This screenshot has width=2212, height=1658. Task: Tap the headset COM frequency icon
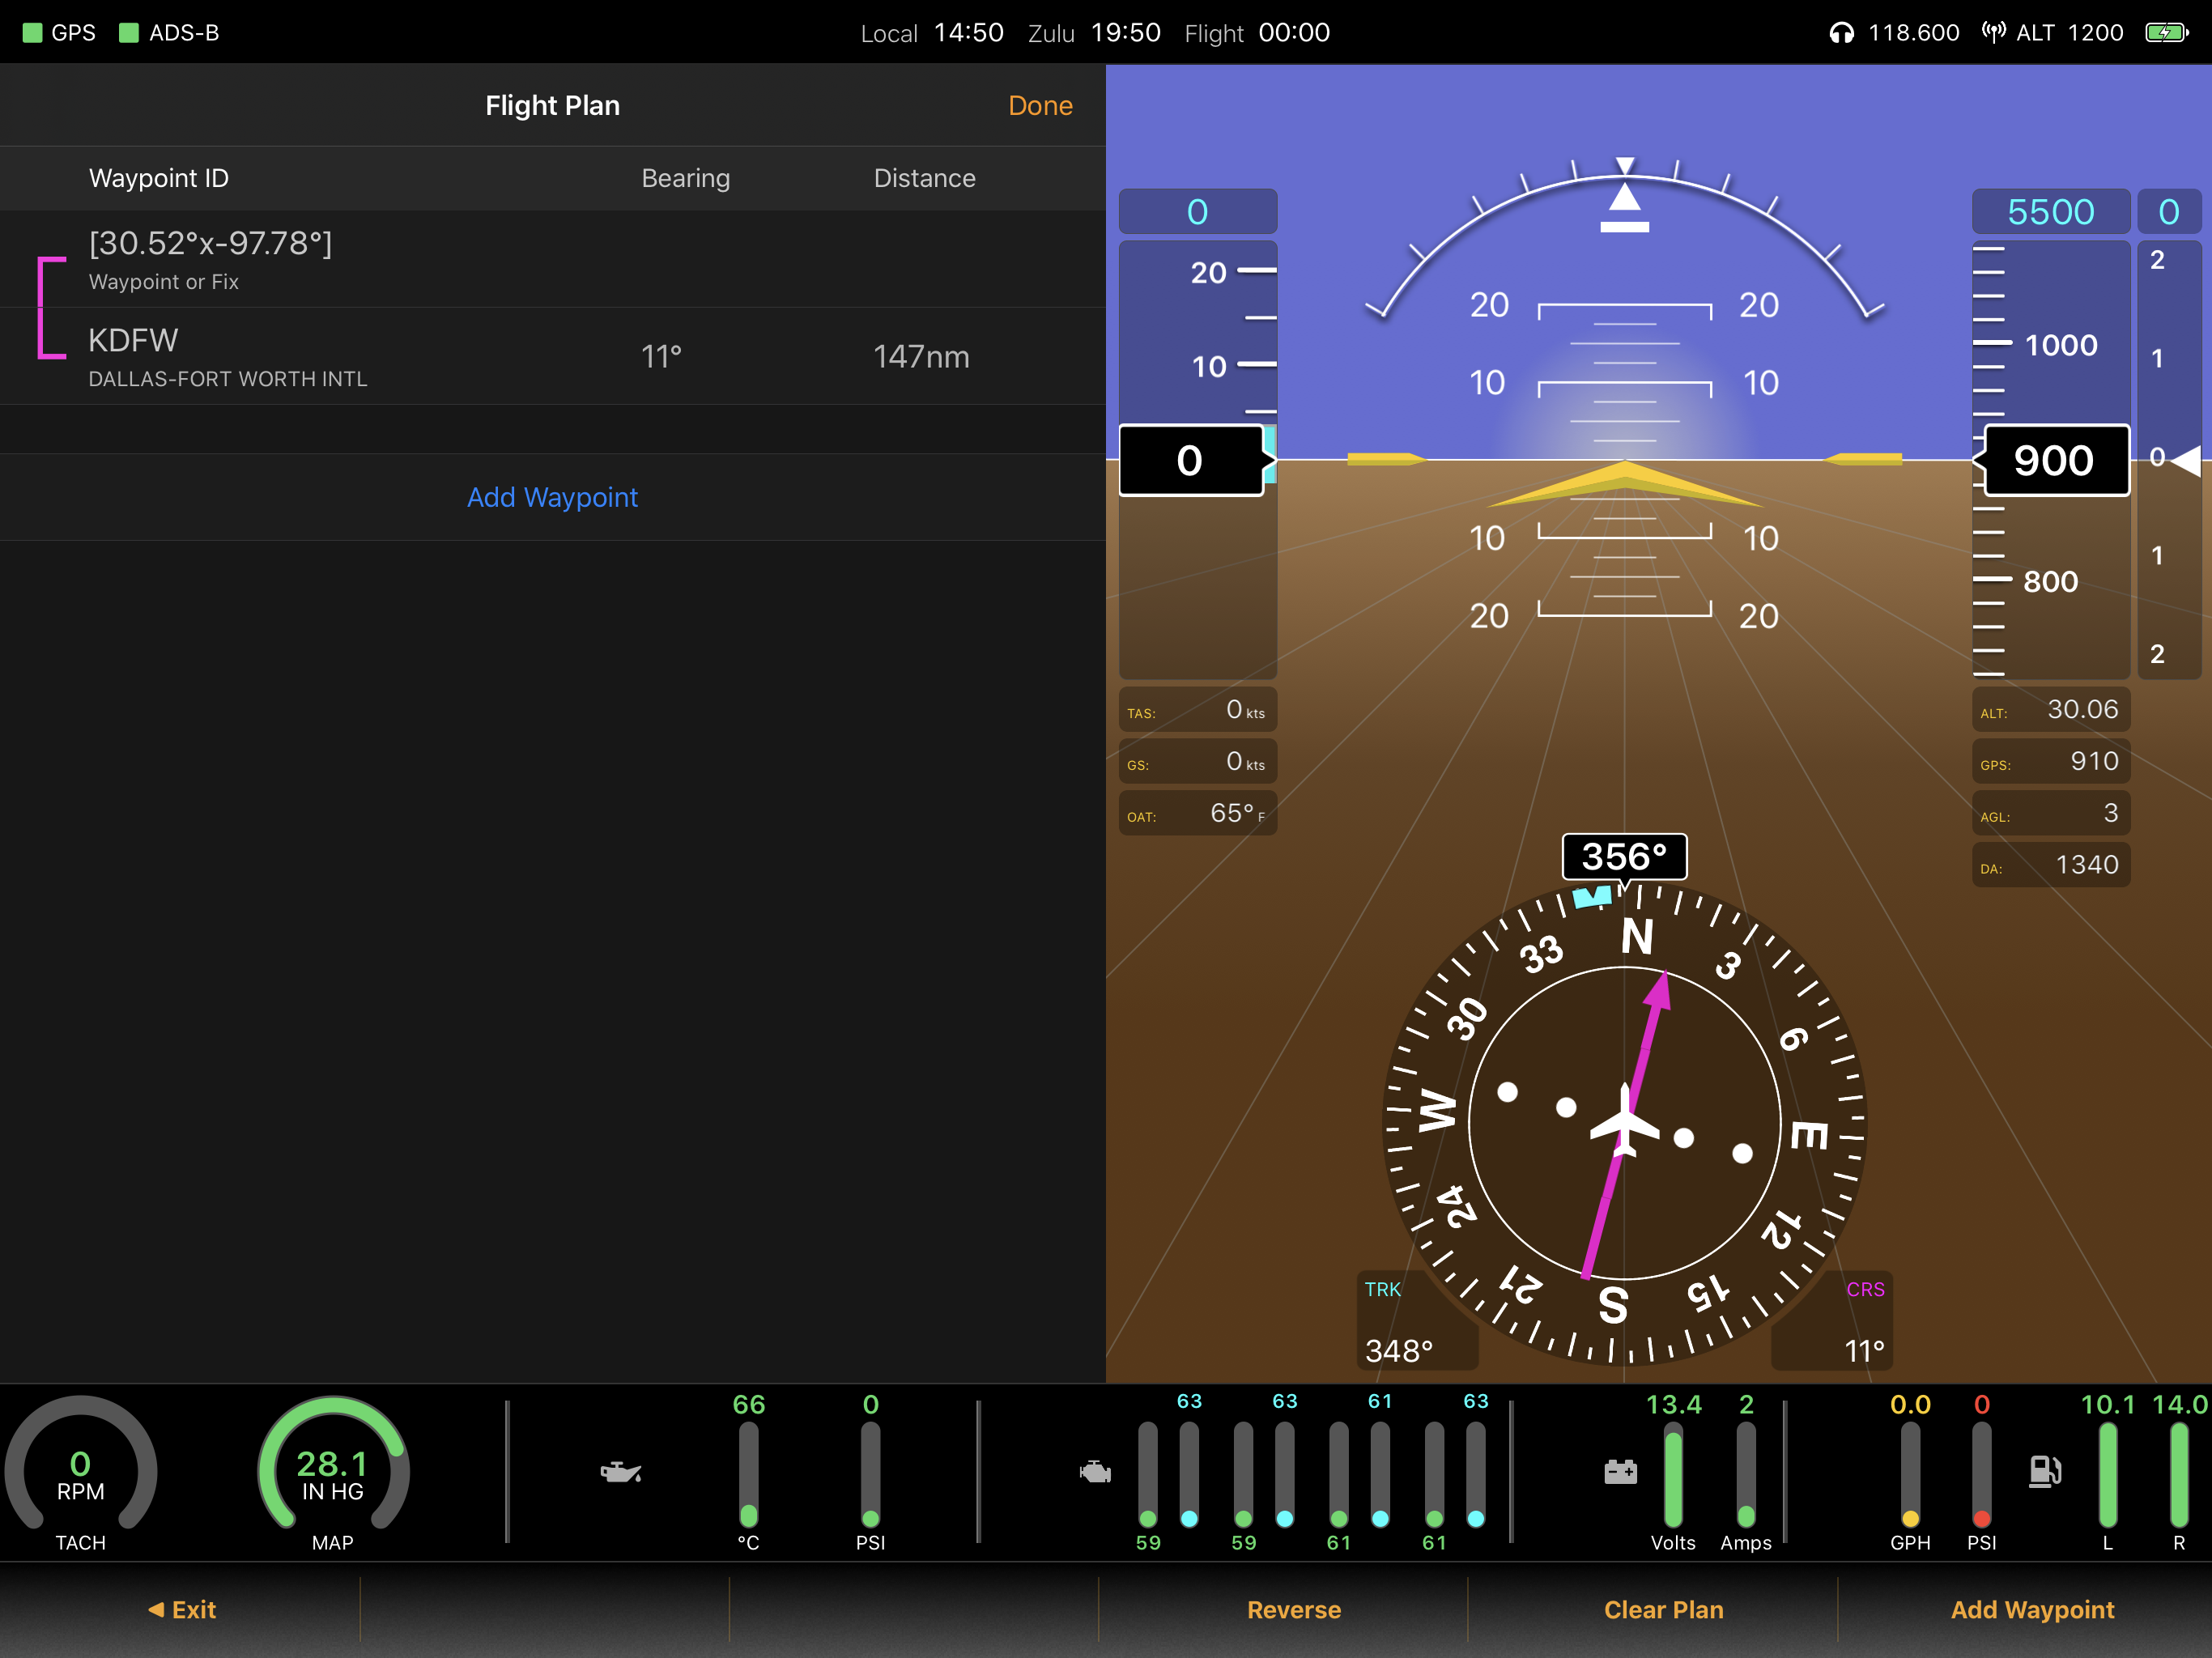1841,33
